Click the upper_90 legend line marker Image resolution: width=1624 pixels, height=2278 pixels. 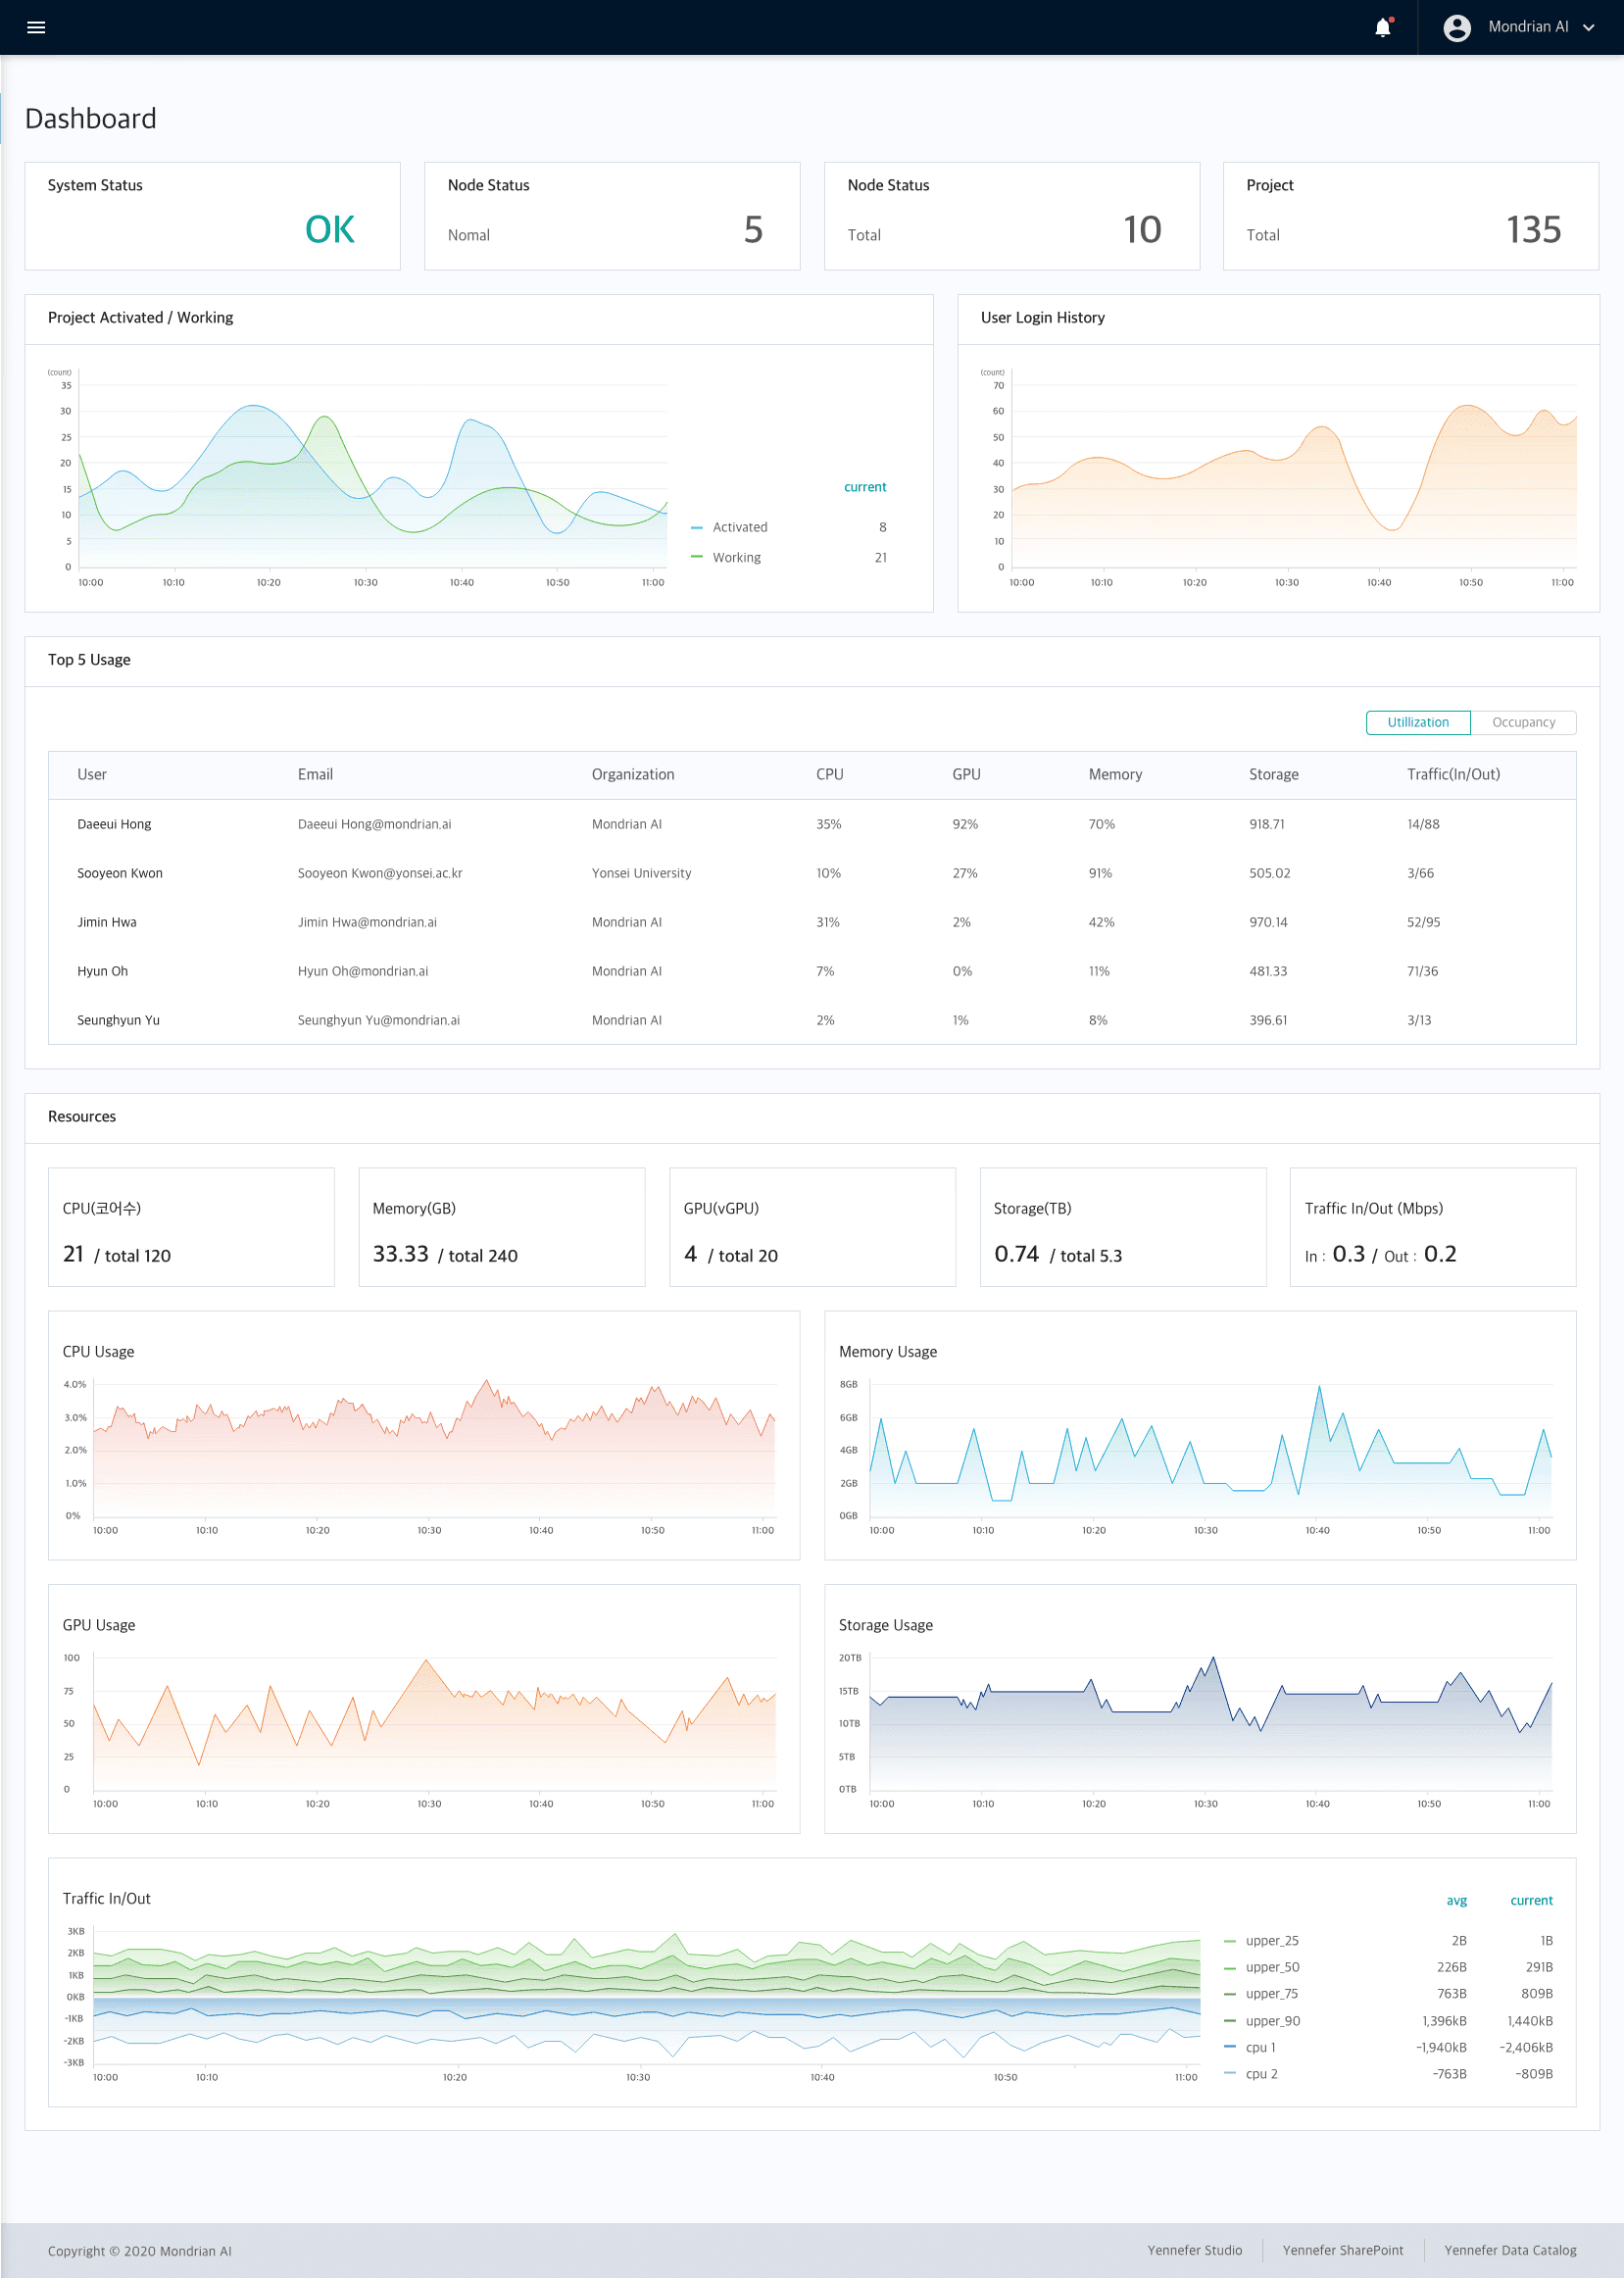1229,2021
